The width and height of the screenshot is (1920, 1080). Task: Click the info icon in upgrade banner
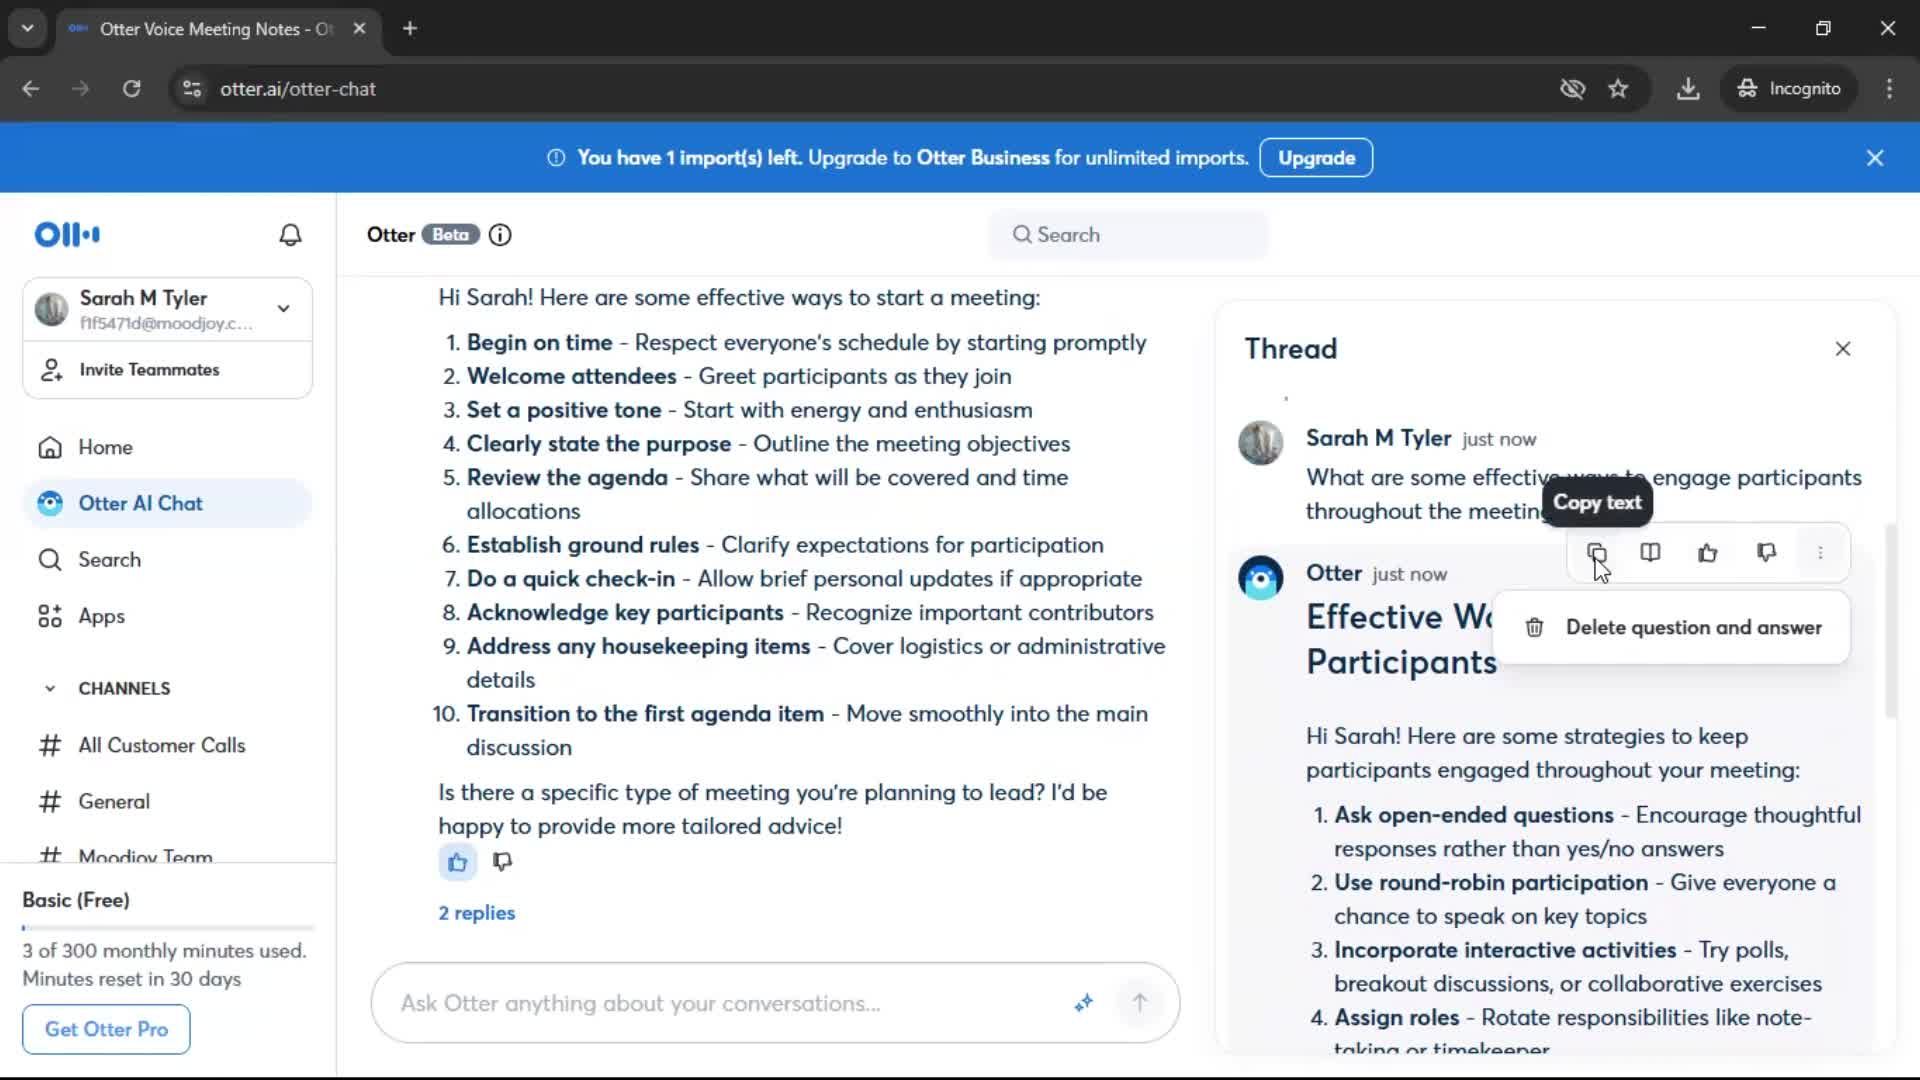point(556,158)
